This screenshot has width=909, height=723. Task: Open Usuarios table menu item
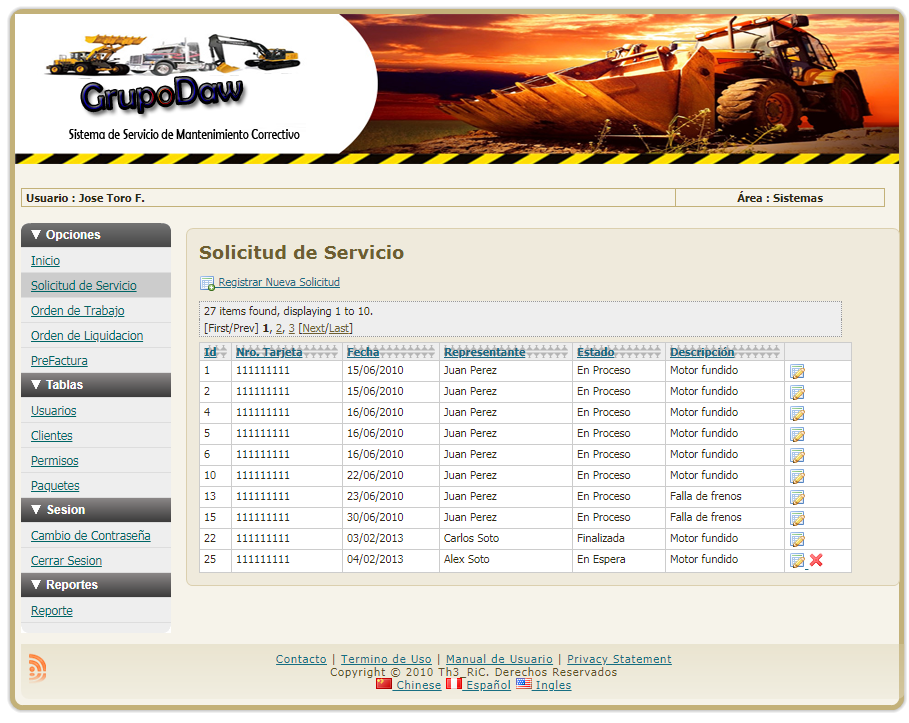(53, 410)
